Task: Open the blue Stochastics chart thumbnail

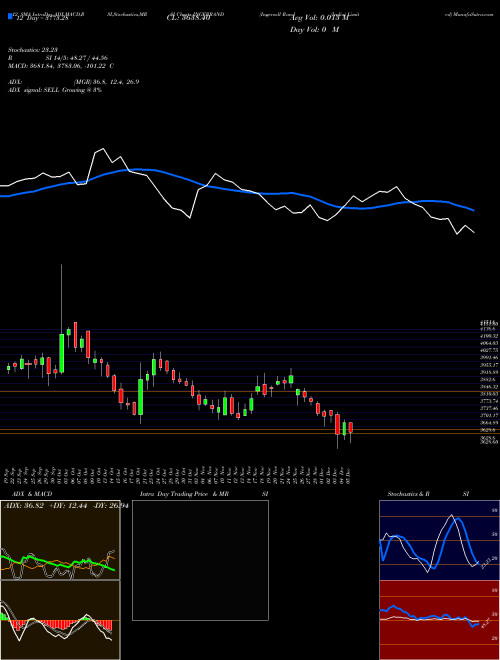Action: [x=439, y=540]
